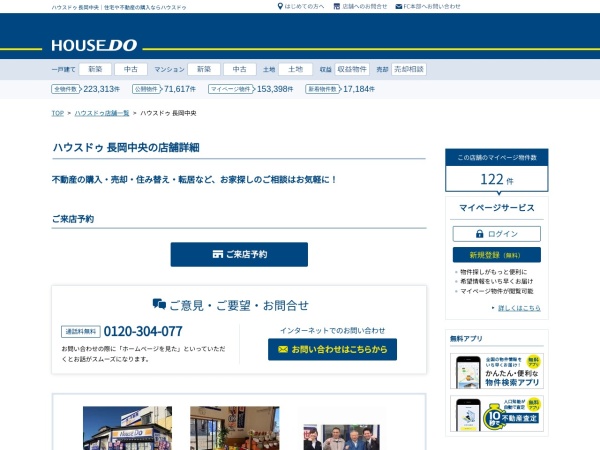600x450 pixels.
Task: Click the lock icon in the ログイン button
Action: pyautogui.click(x=479, y=233)
